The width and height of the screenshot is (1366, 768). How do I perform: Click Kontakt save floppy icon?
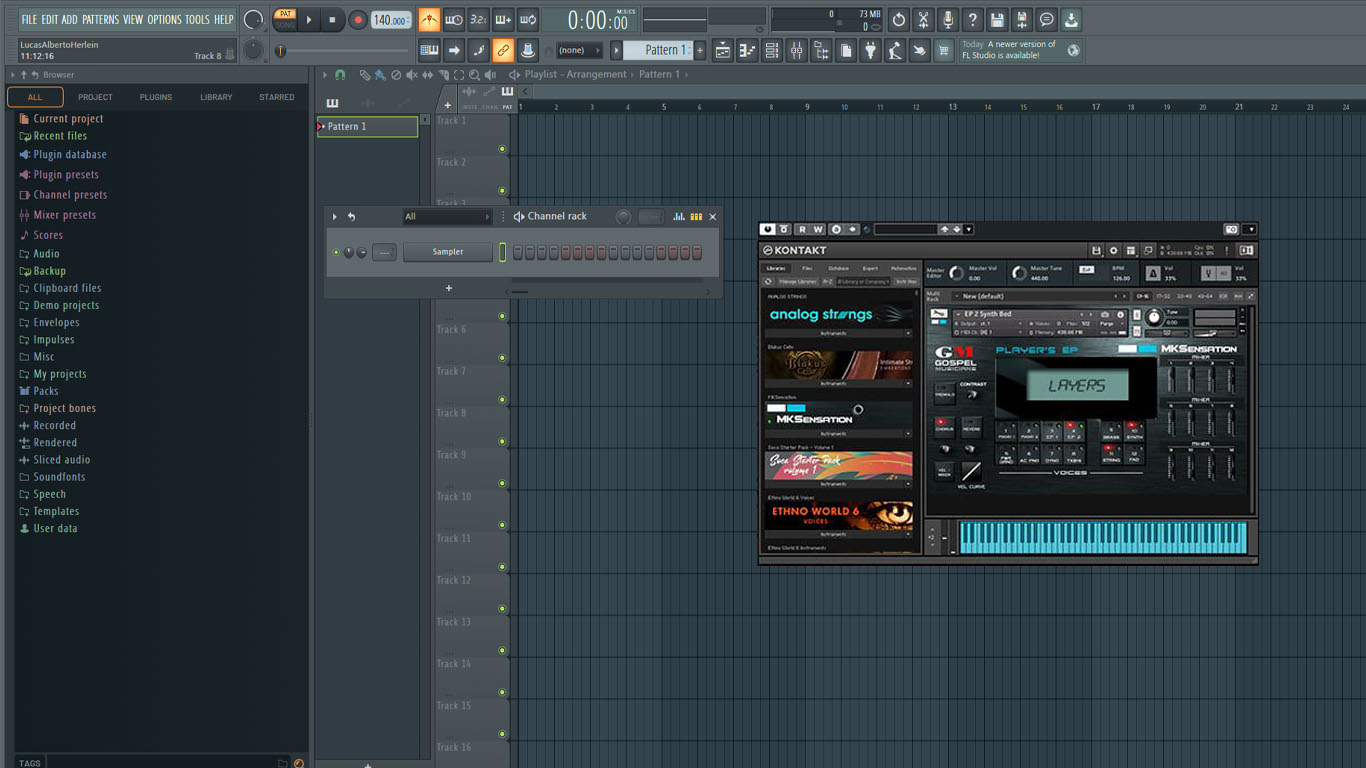(1096, 250)
